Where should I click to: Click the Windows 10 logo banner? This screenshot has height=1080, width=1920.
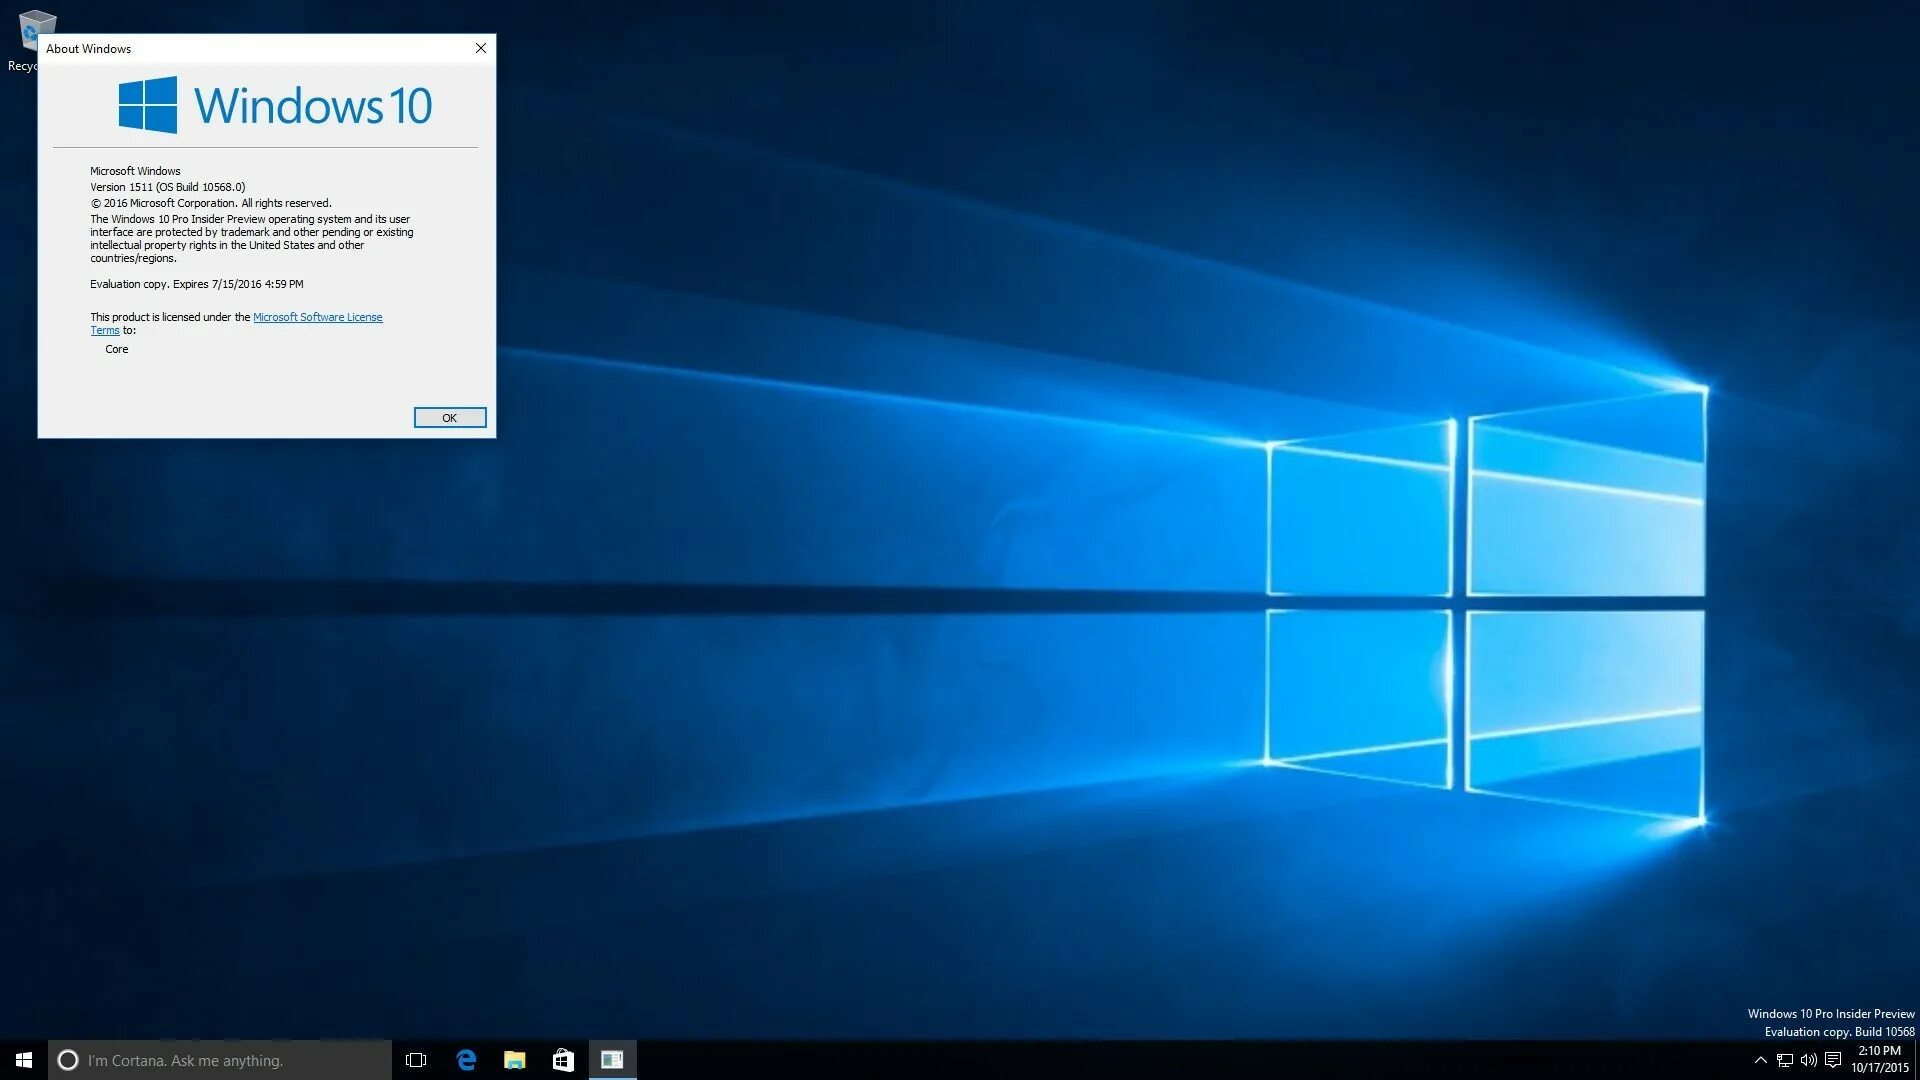point(275,105)
